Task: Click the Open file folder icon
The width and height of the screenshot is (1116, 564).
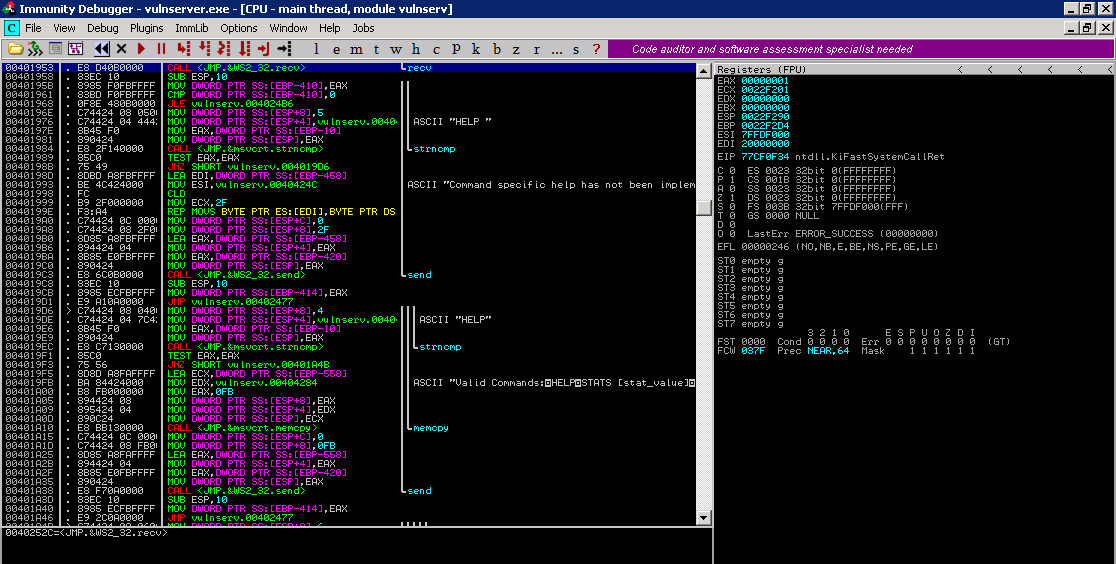Action: coord(16,49)
